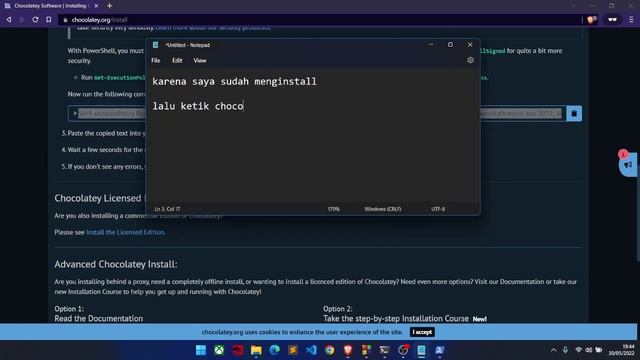The height and width of the screenshot is (360, 640).
Task: Open Brave Shields lion icon
Action: click(x=591, y=20)
